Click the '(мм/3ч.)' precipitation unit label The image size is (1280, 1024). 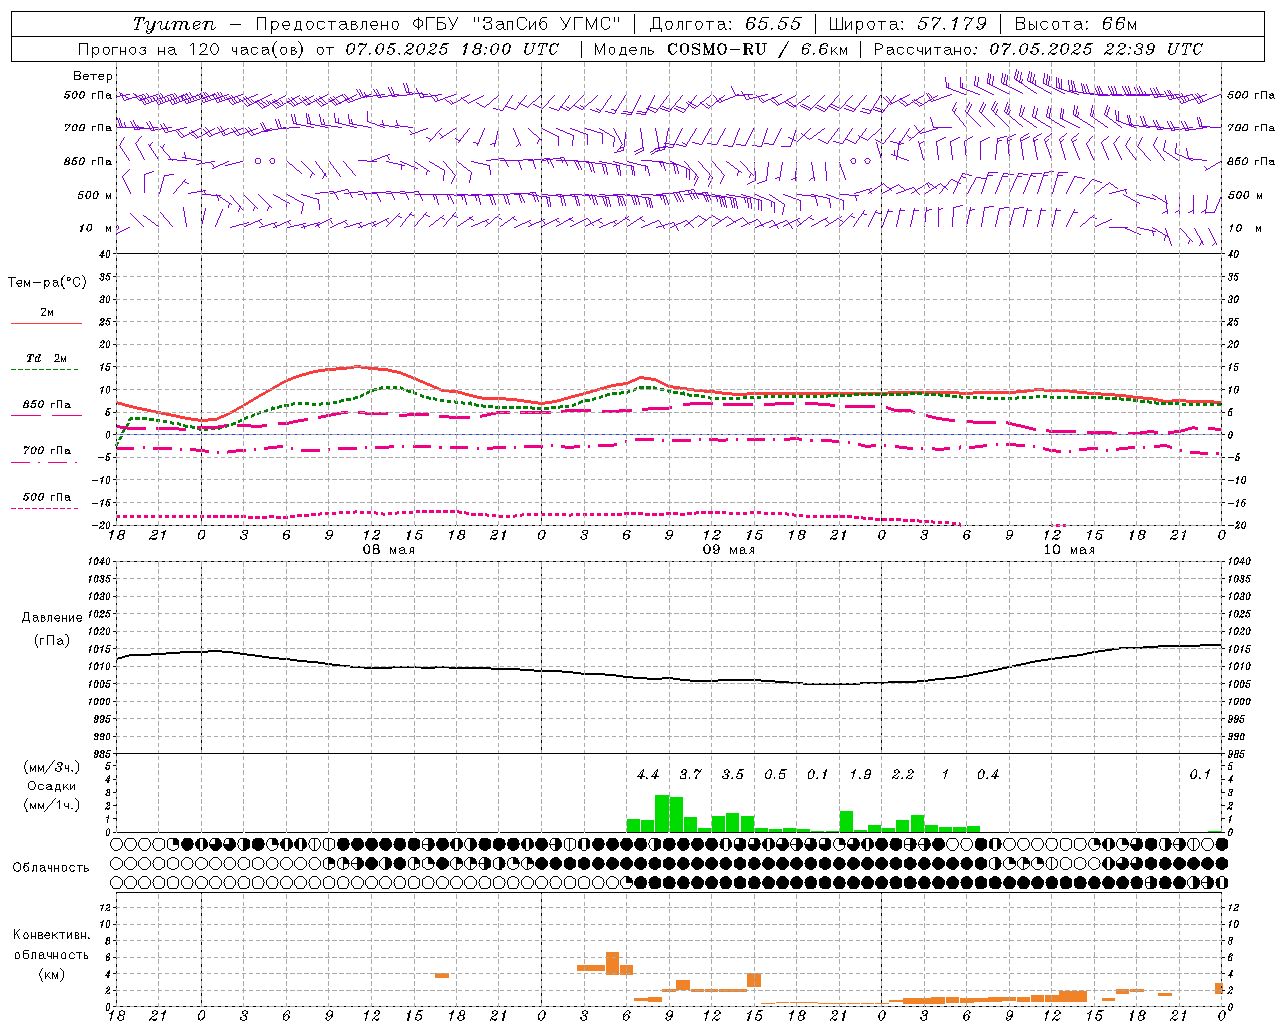50,768
